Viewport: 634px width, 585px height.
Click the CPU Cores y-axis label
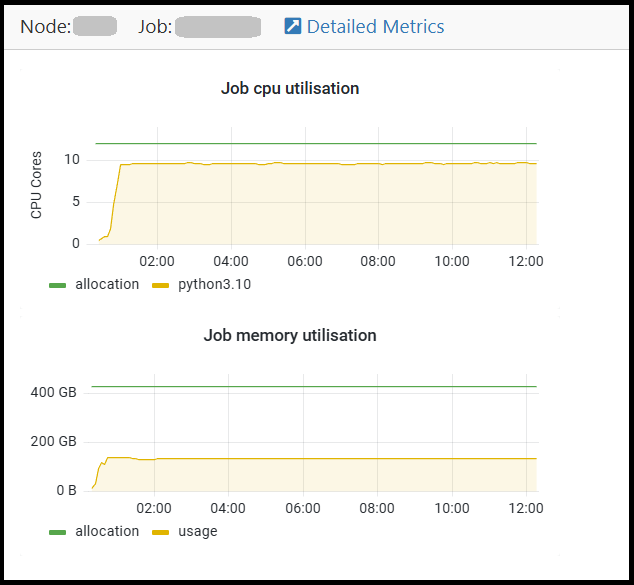(37, 185)
